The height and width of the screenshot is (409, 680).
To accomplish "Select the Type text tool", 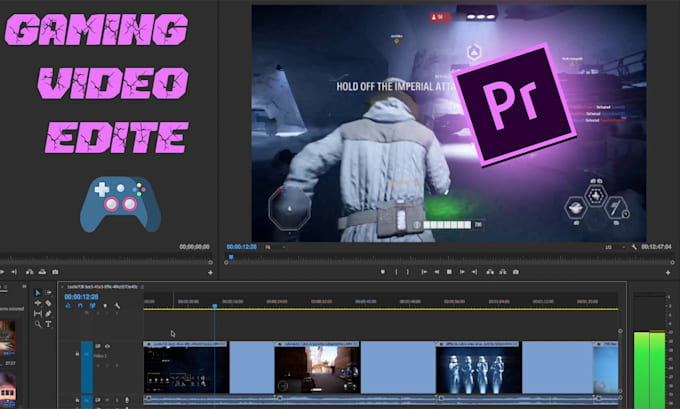I will tap(48, 324).
